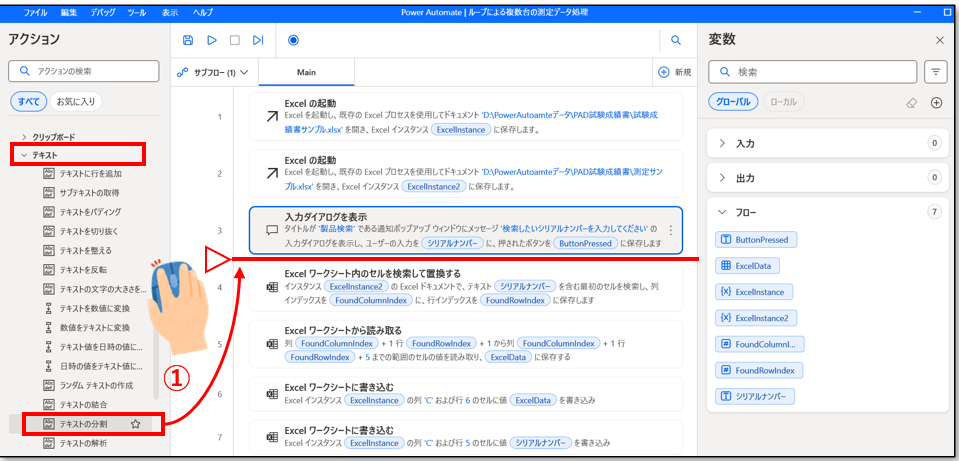Image resolution: width=959 pixels, height=461 pixels.
Task: Open flow search magnifier icon
Action: pyautogui.click(x=676, y=40)
